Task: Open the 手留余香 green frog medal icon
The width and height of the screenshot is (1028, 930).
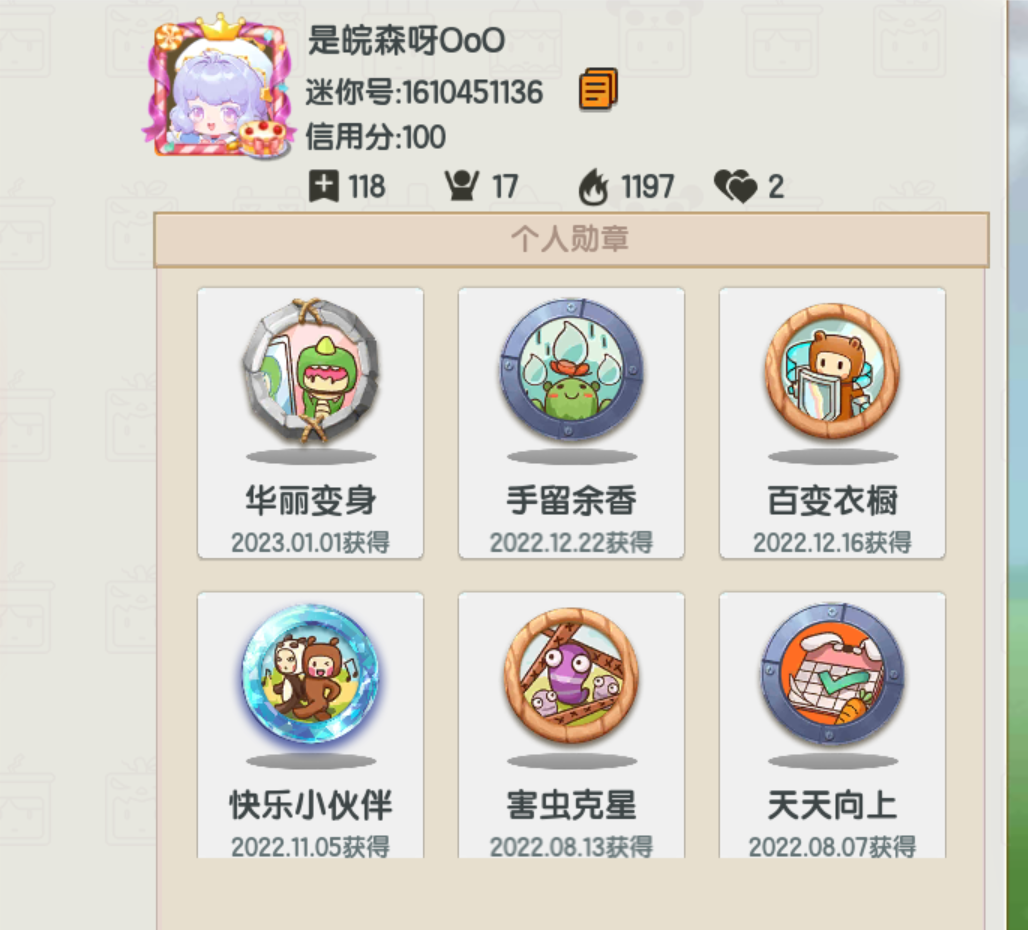Action: pos(571,370)
